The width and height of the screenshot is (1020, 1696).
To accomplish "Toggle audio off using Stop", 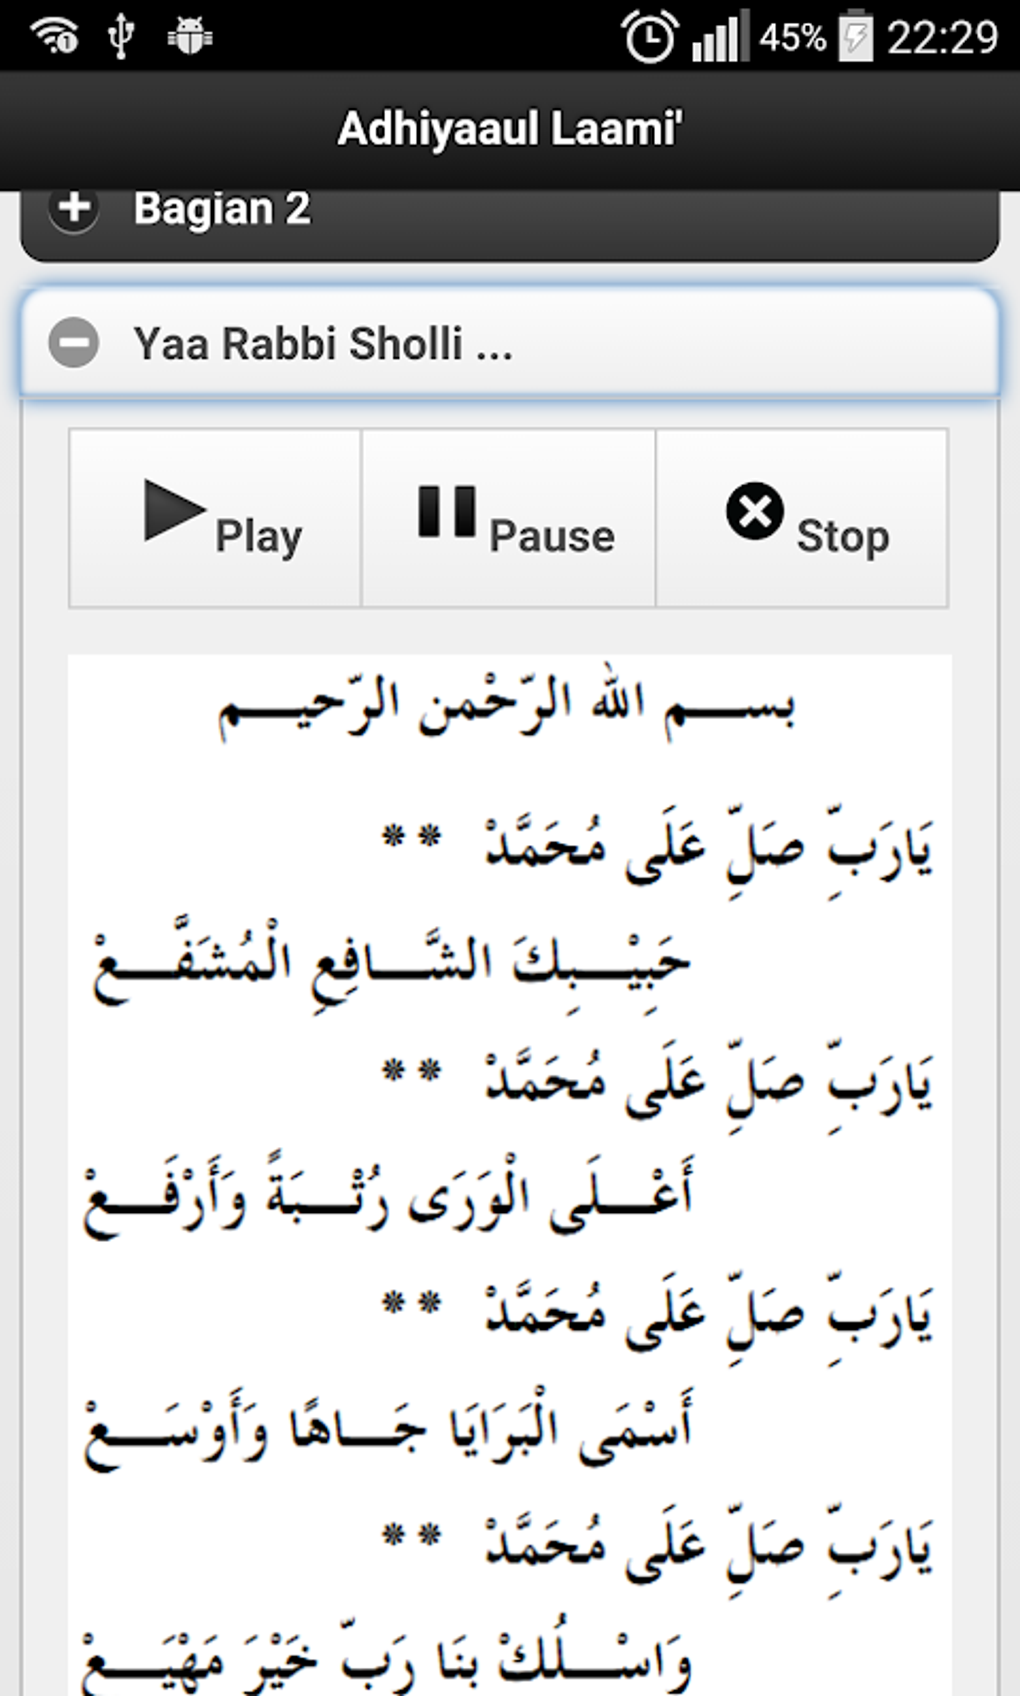I will [803, 515].
